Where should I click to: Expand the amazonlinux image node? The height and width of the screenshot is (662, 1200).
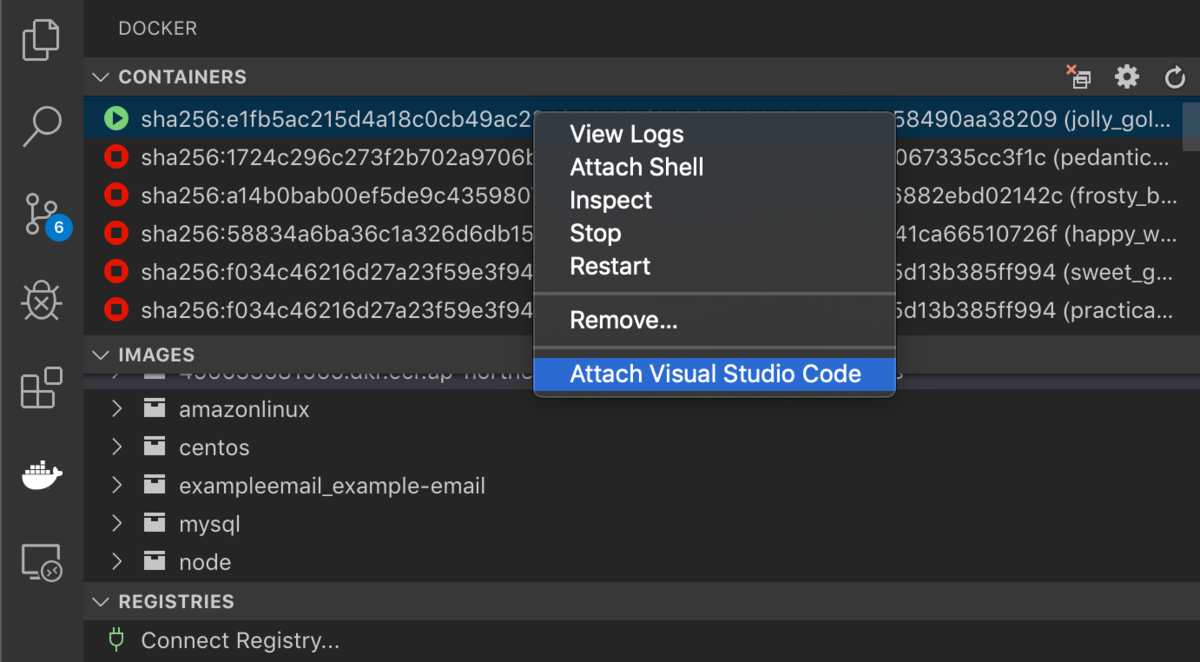(117, 409)
